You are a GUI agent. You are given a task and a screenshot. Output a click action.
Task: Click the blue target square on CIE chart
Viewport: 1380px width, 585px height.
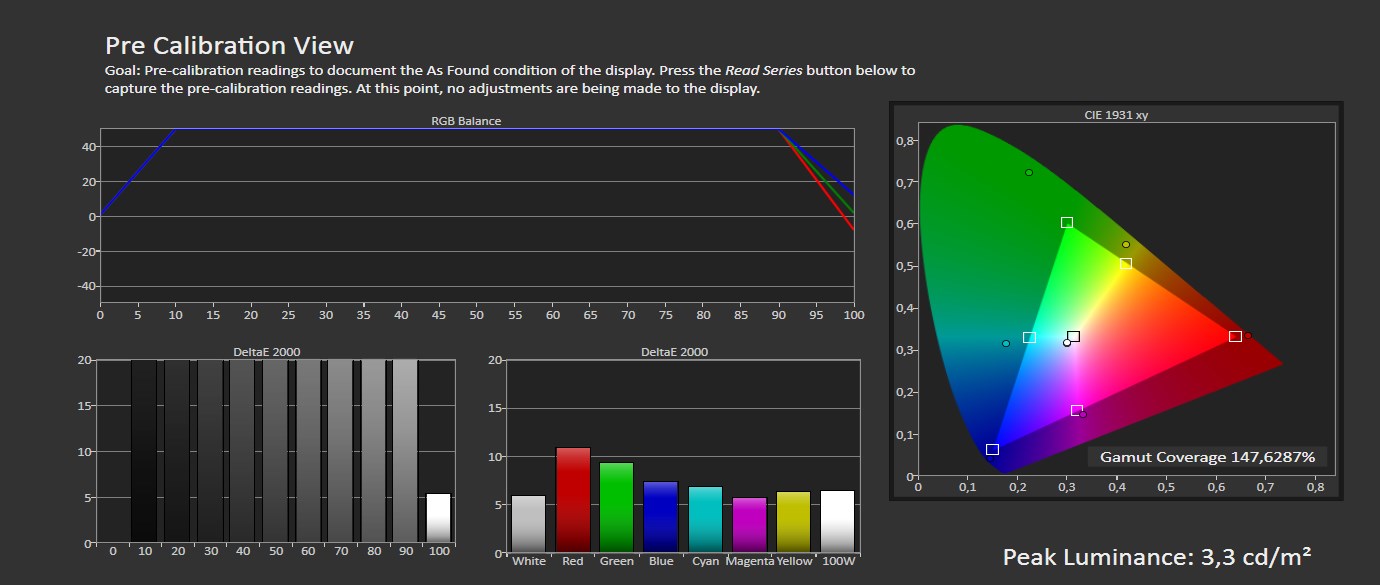tap(992, 450)
